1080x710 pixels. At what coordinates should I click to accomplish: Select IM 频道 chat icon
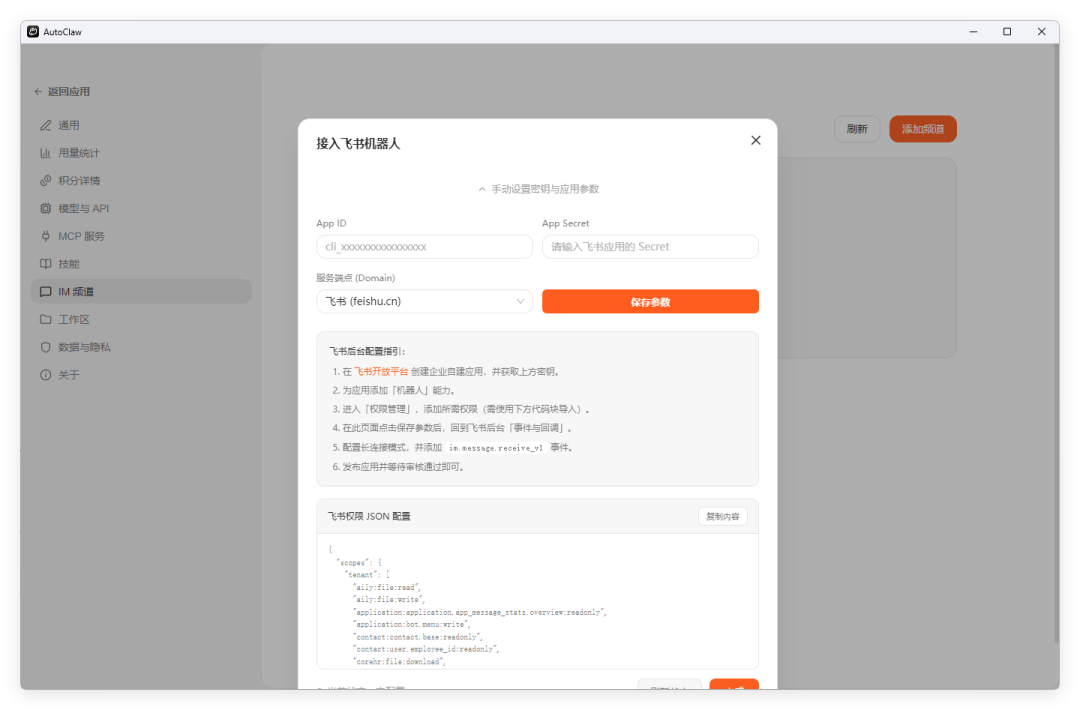point(45,291)
